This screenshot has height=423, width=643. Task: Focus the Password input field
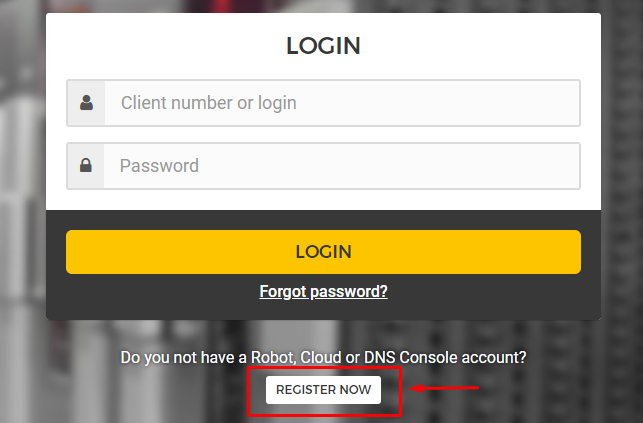pyautogui.click(x=342, y=166)
